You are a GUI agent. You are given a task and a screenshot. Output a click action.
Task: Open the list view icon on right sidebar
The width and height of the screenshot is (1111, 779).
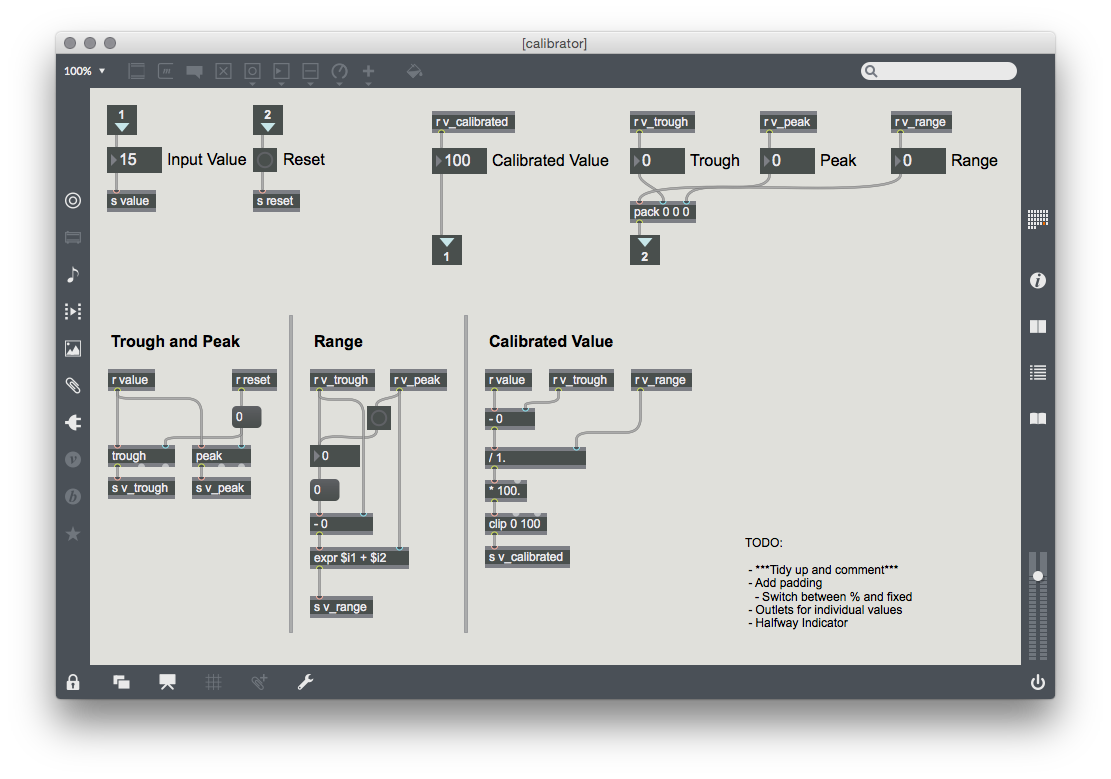[1038, 373]
